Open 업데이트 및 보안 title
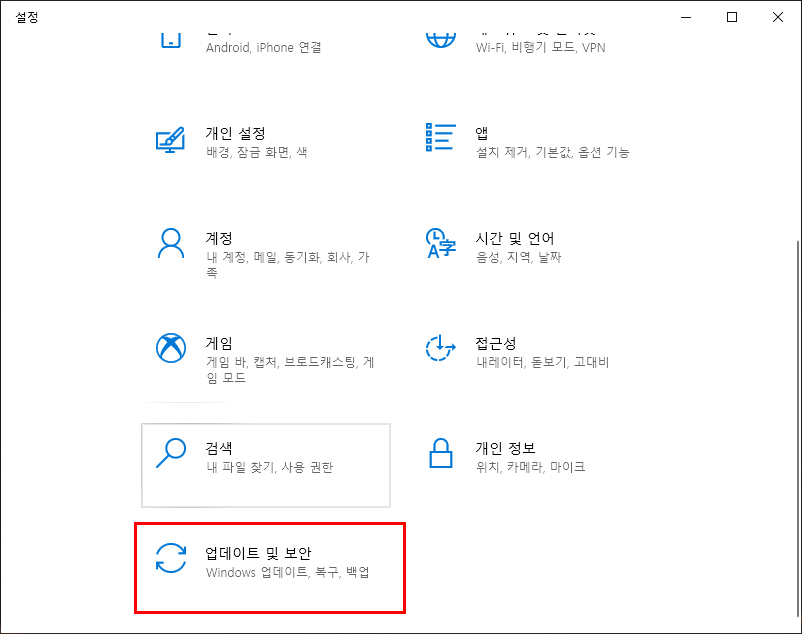The width and height of the screenshot is (802, 634). click(x=258, y=553)
